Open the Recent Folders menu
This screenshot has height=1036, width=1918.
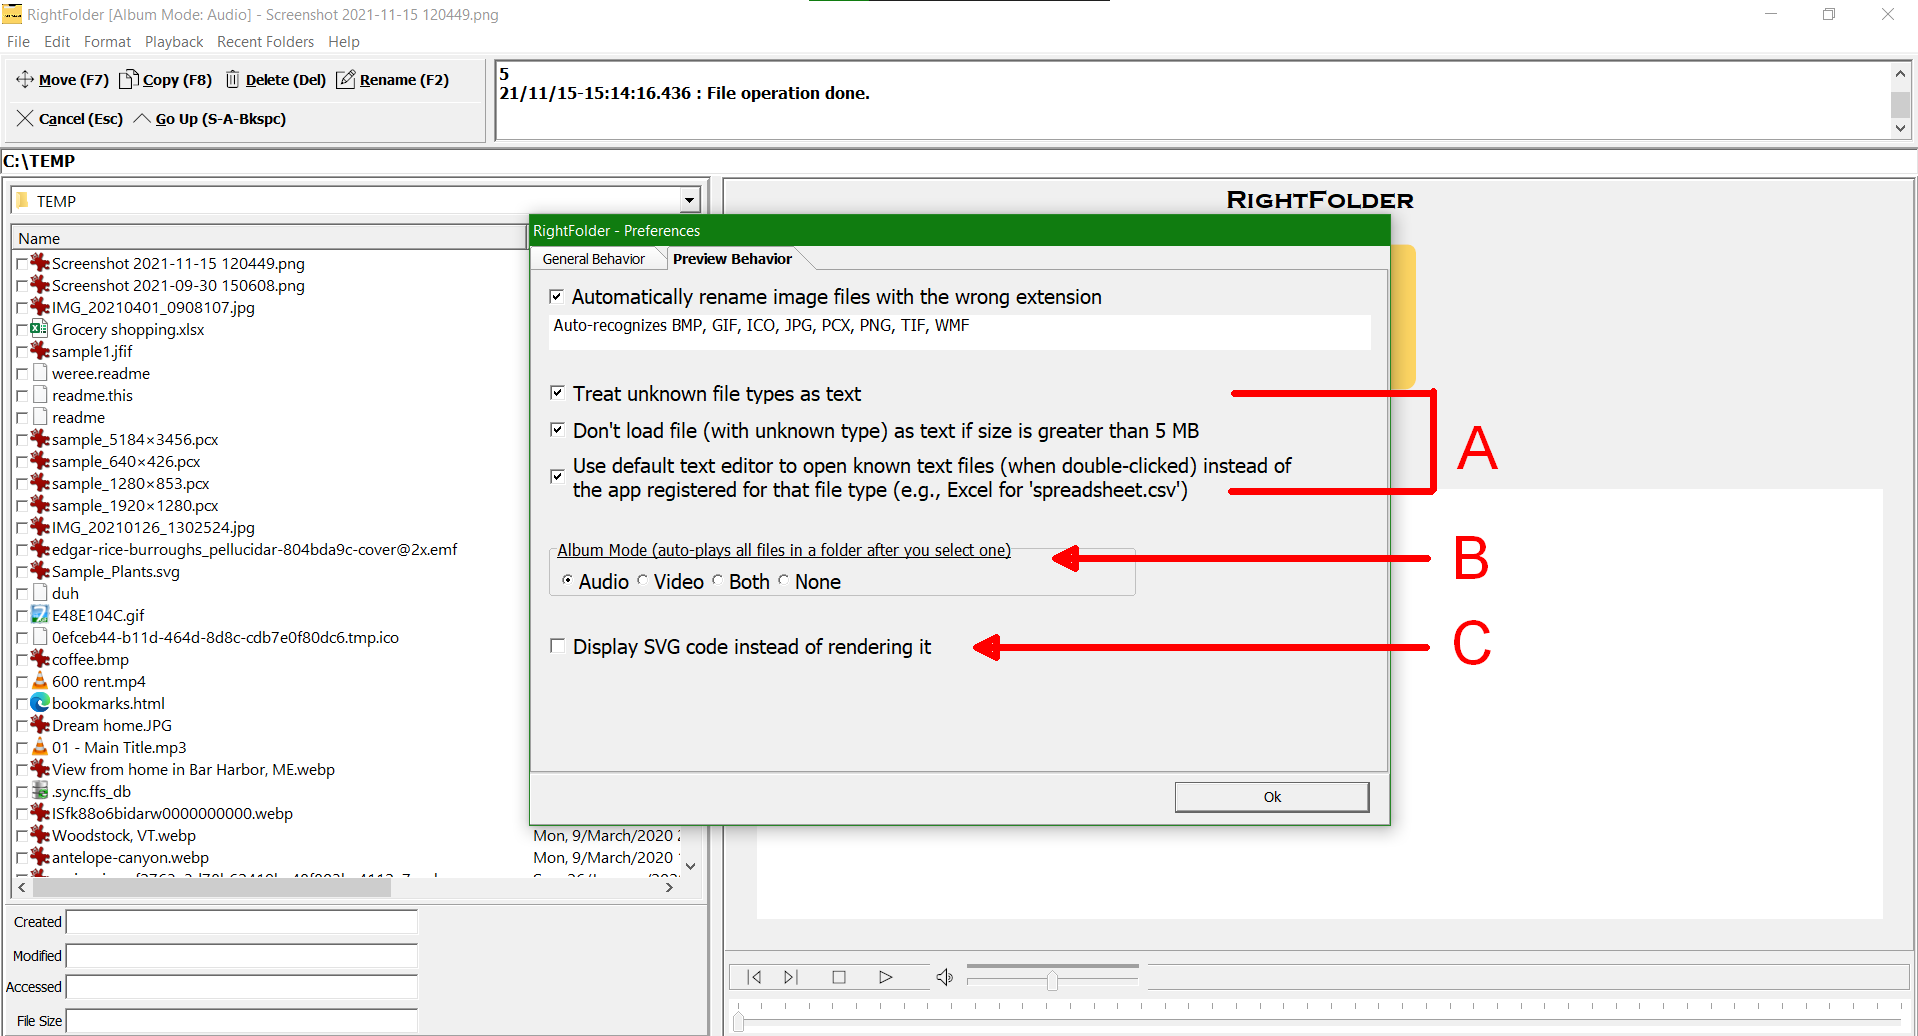tap(265, 42)
